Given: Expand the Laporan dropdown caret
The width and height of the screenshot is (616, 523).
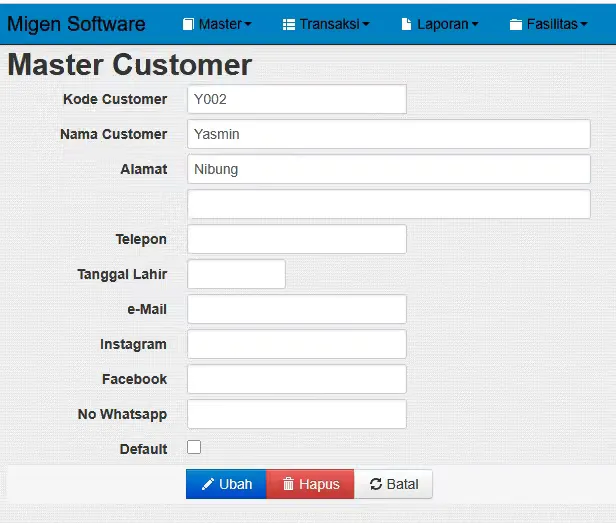Looking at the screenshot, I should [475, 24].
